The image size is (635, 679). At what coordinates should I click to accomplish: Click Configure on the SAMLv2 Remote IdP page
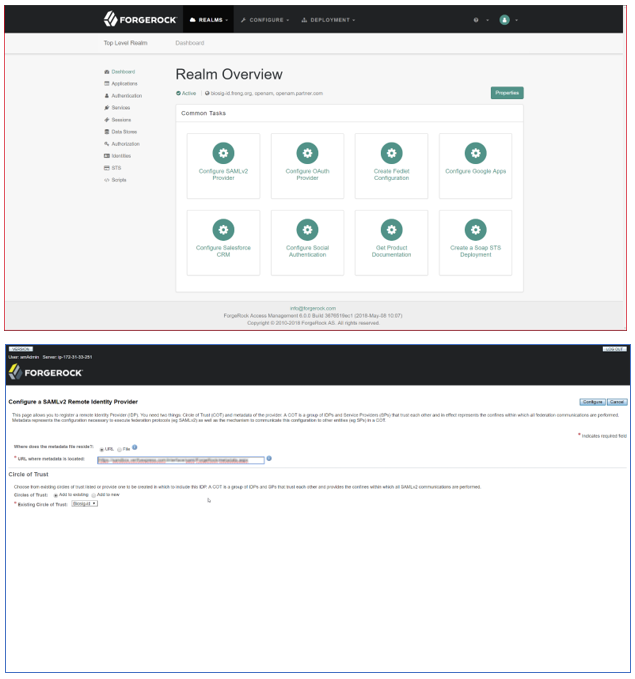pyautogui.click(x=593, y=402)
